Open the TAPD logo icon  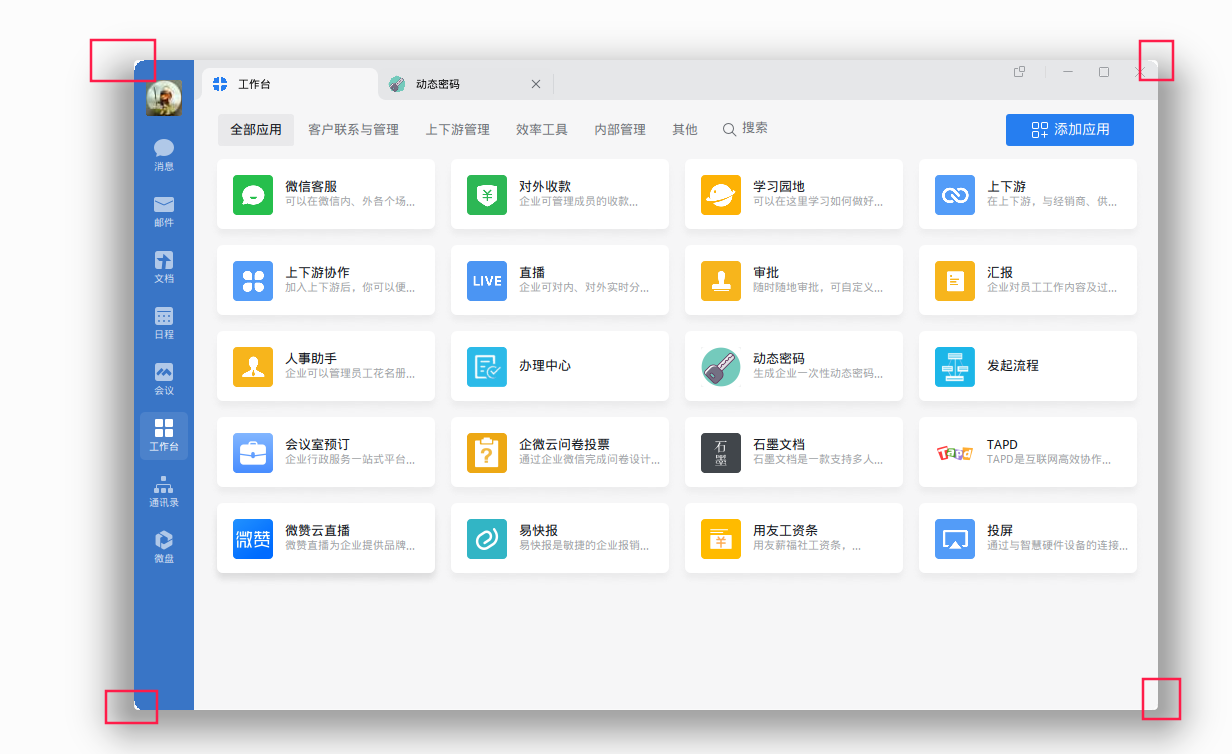[955, 453]
